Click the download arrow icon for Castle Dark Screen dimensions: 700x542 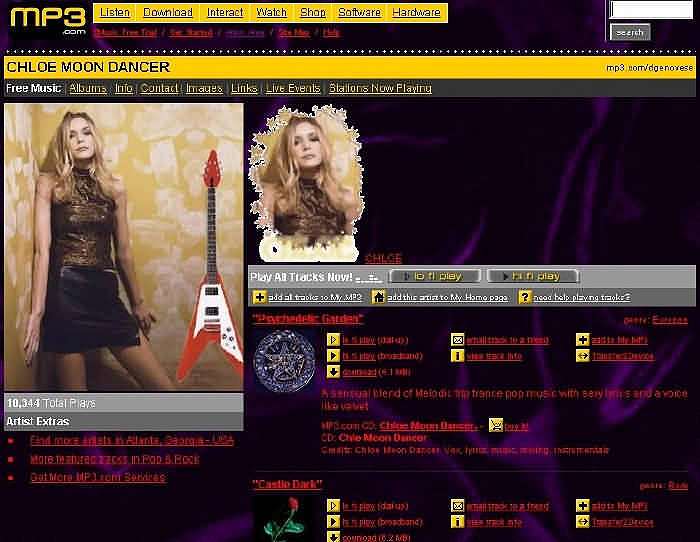(x=333, y=537)
